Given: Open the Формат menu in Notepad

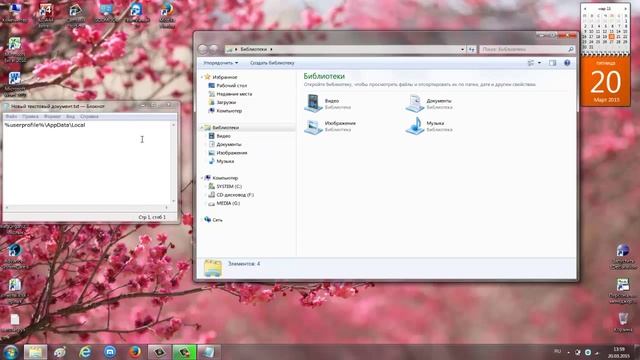Looking at the screenshot, I should pos(52,116).
